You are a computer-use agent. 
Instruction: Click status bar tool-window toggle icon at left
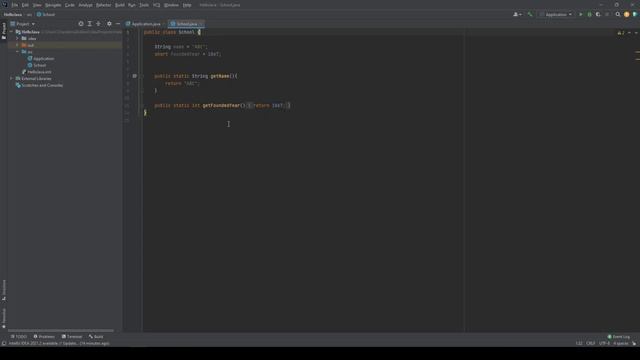point(4,344)
